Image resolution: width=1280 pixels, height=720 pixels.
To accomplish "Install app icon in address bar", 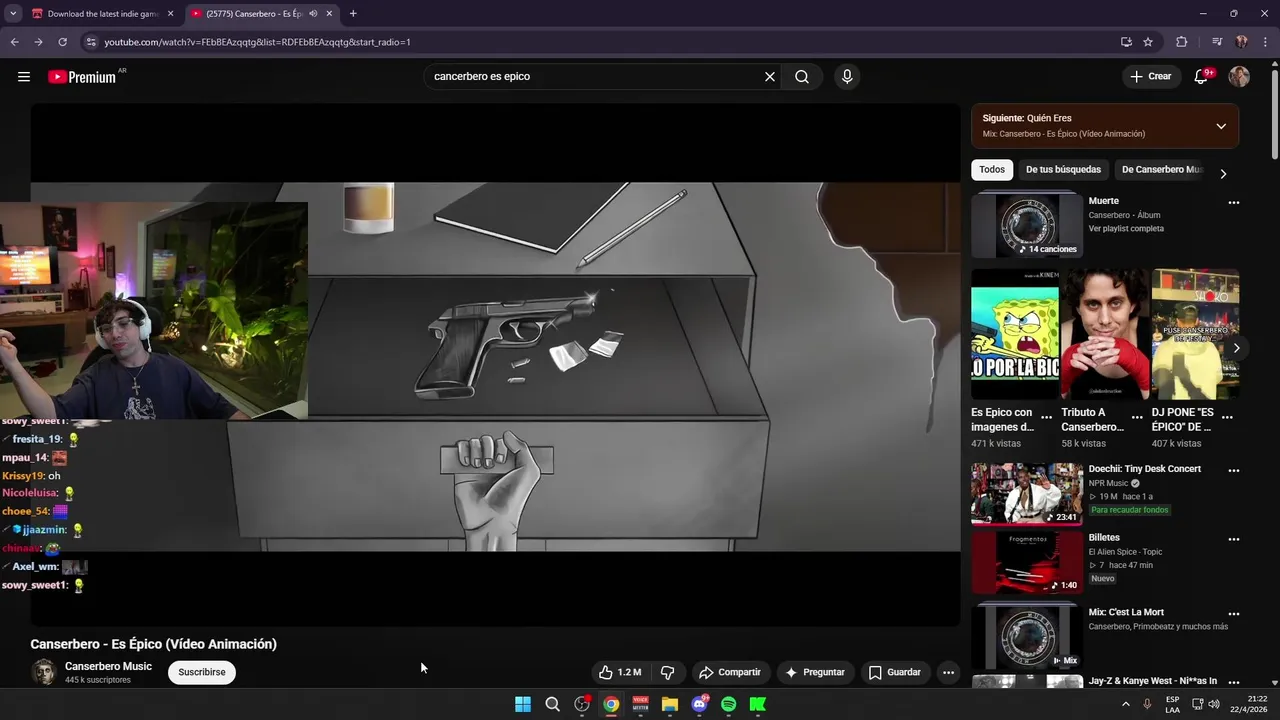I will [x=1126, y=42].
